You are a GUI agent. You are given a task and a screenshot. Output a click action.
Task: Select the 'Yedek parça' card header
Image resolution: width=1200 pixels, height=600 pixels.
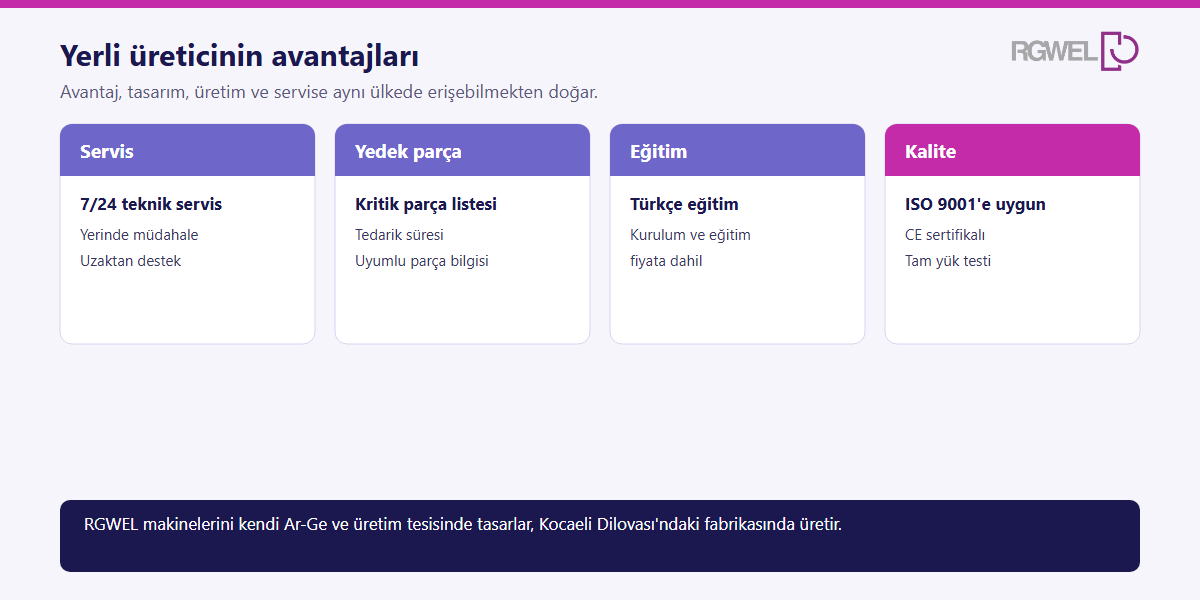pos(462,151)
